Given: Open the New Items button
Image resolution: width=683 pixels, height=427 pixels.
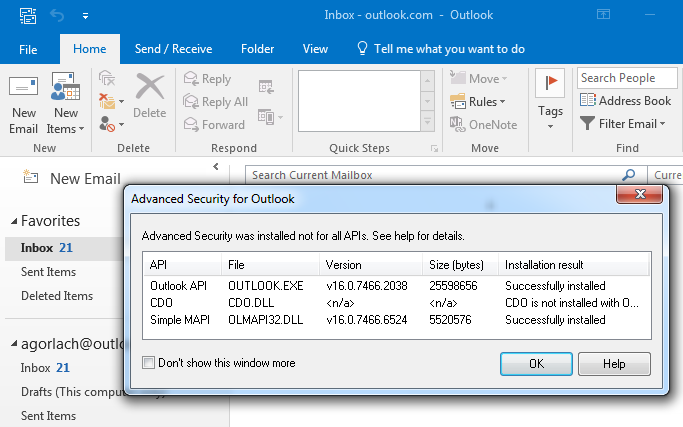Looking at the screenshot, I should [x=65, y=104].
